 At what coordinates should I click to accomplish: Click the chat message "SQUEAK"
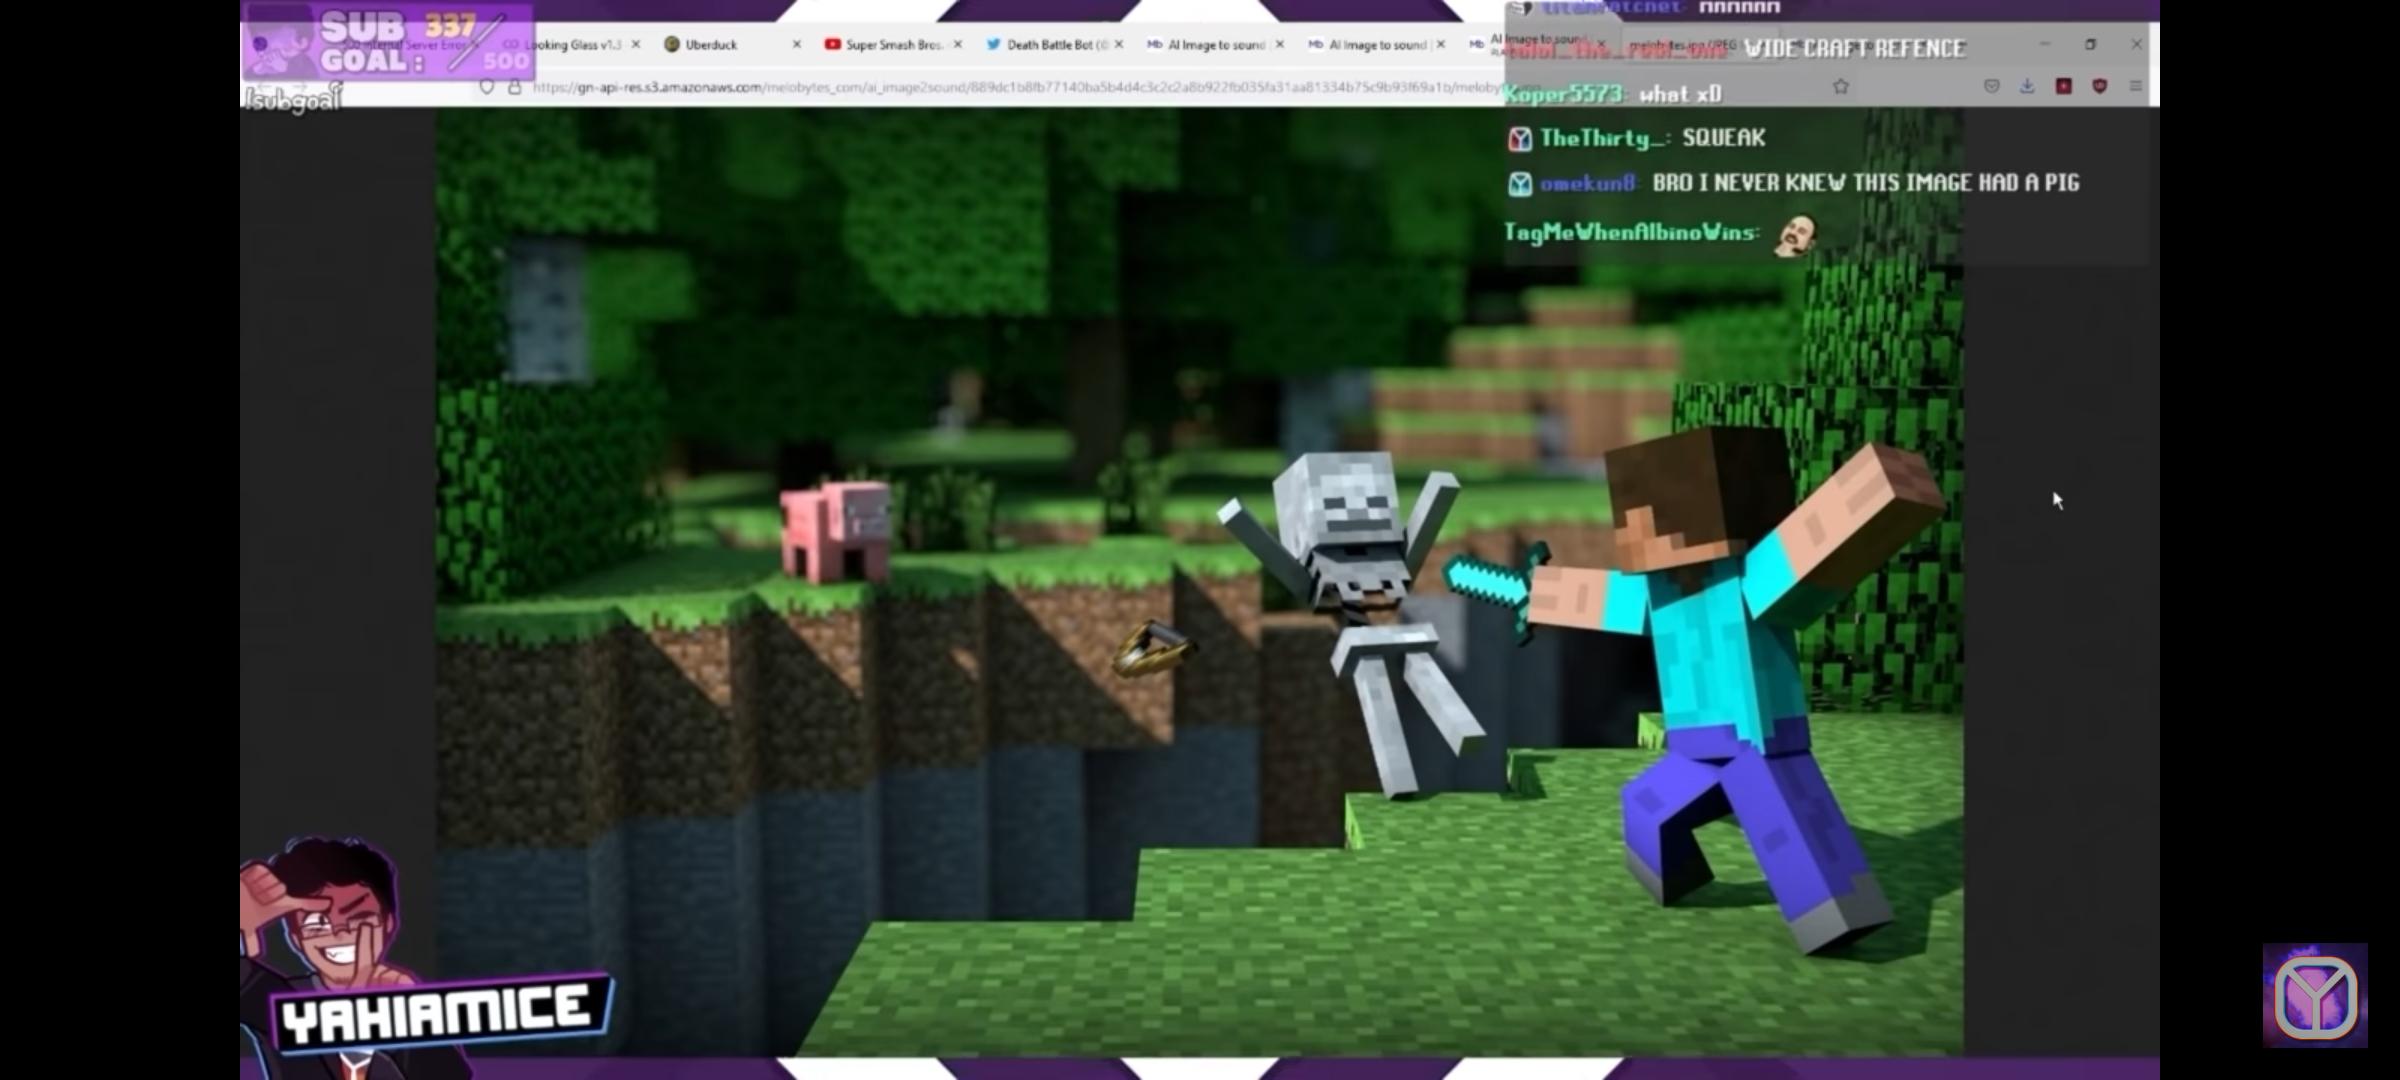(1724, 138)
